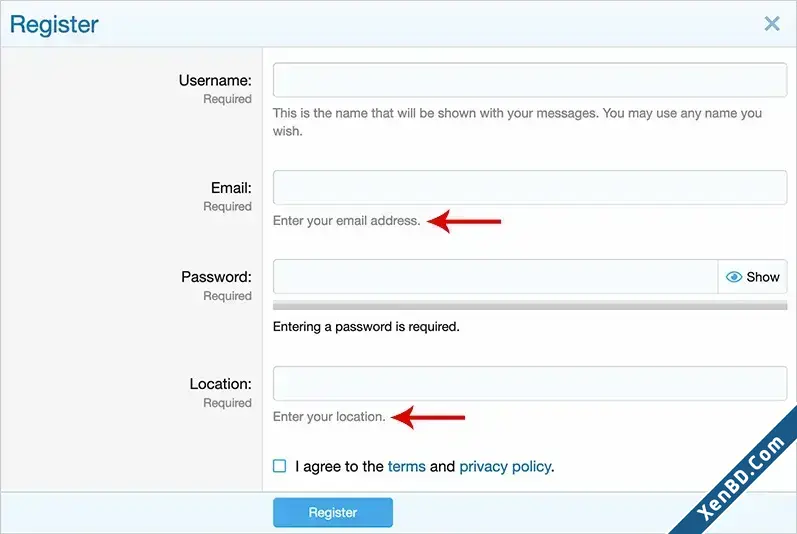Click the Username: field label
797x534 pixels.
215,80
